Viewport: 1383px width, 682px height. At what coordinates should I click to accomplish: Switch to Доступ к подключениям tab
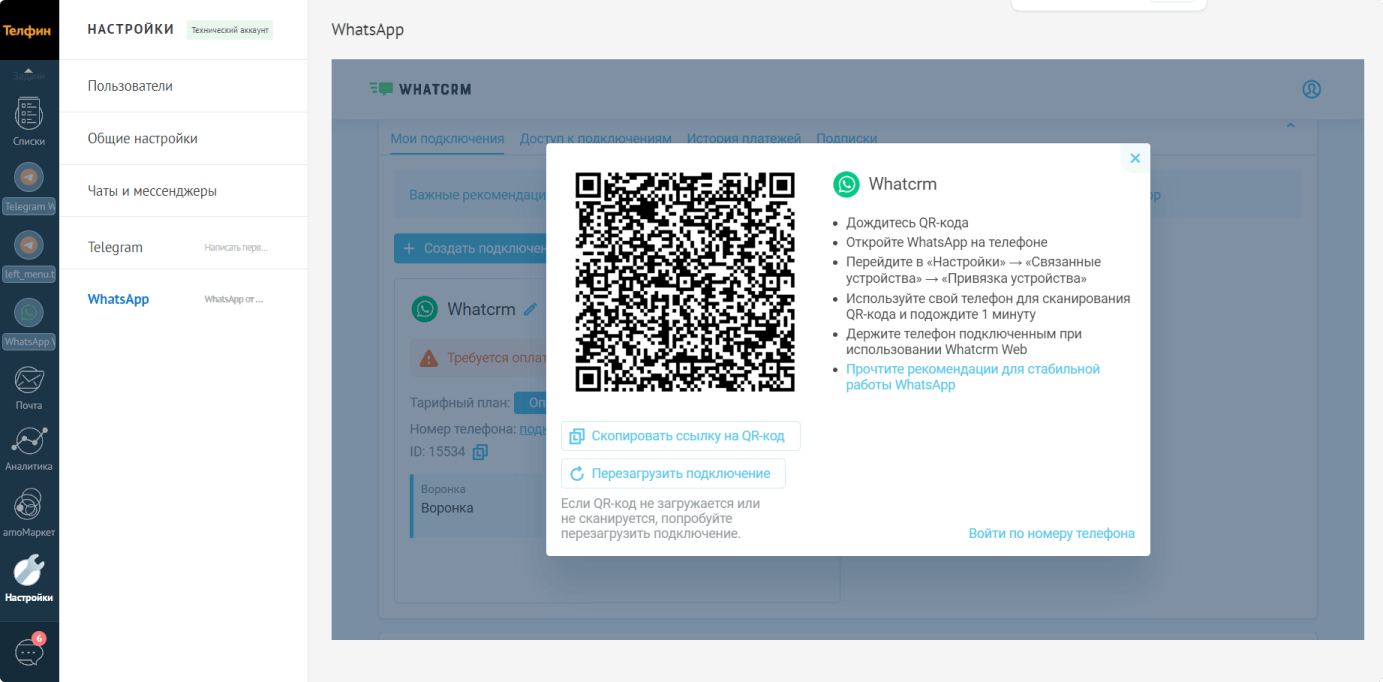(595, 139)
